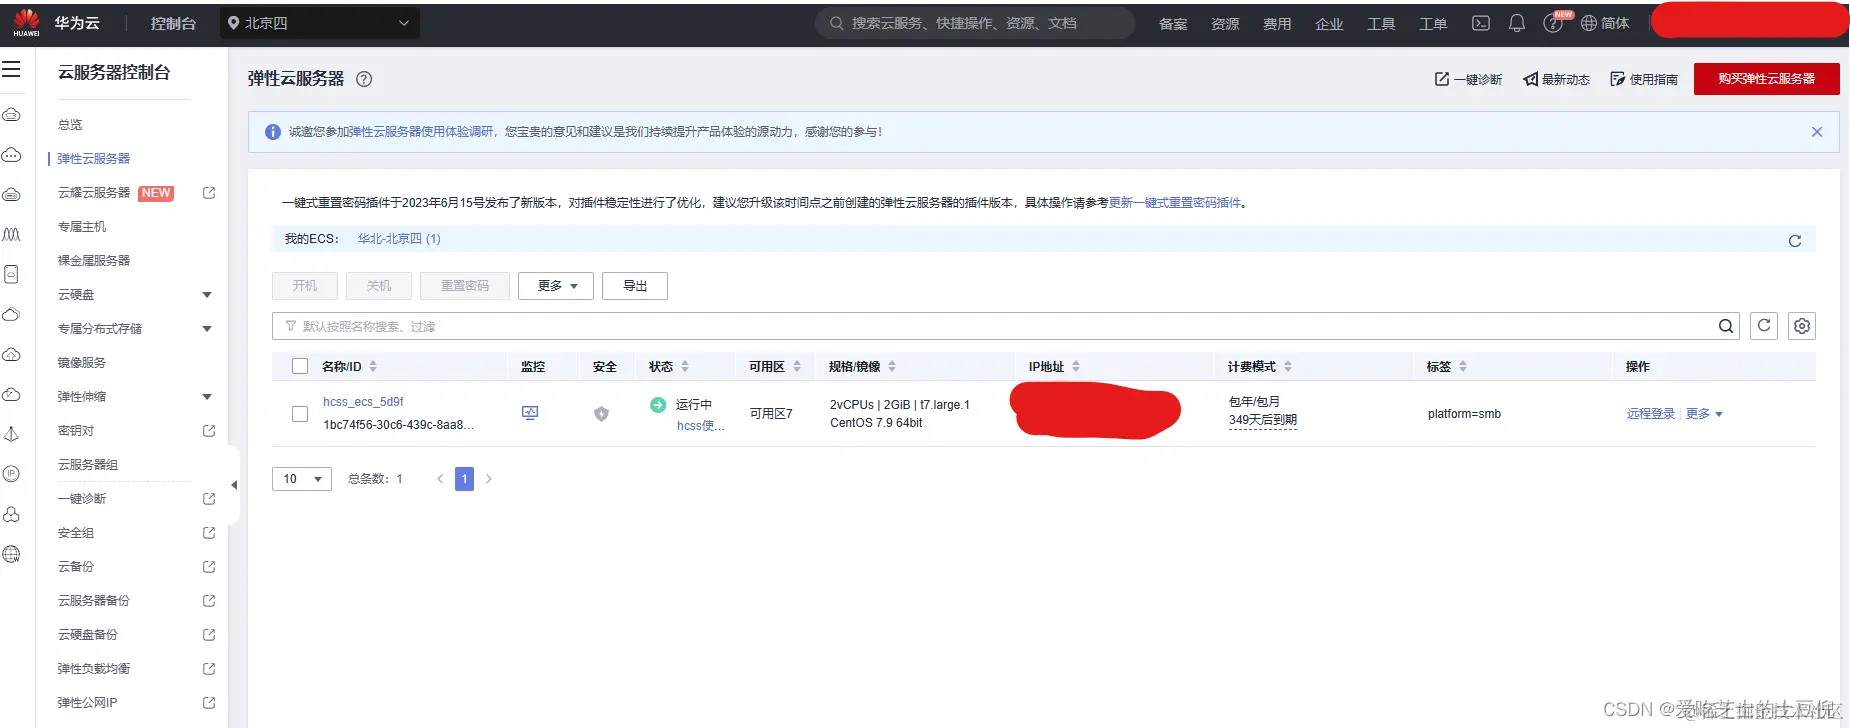This screenshot has width=1850, height=728.
Task: Open 使用指南 in page header
Action: [x=1644, y=79]
